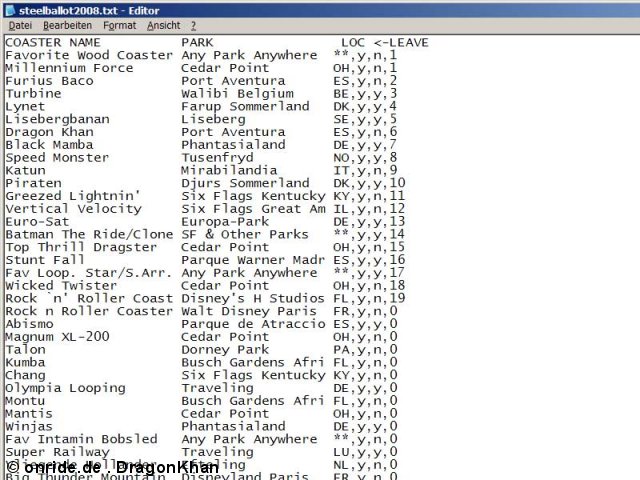Screen dimensions: 640x480
Task: Click on Millennium Force text
Action: [69, 68]
